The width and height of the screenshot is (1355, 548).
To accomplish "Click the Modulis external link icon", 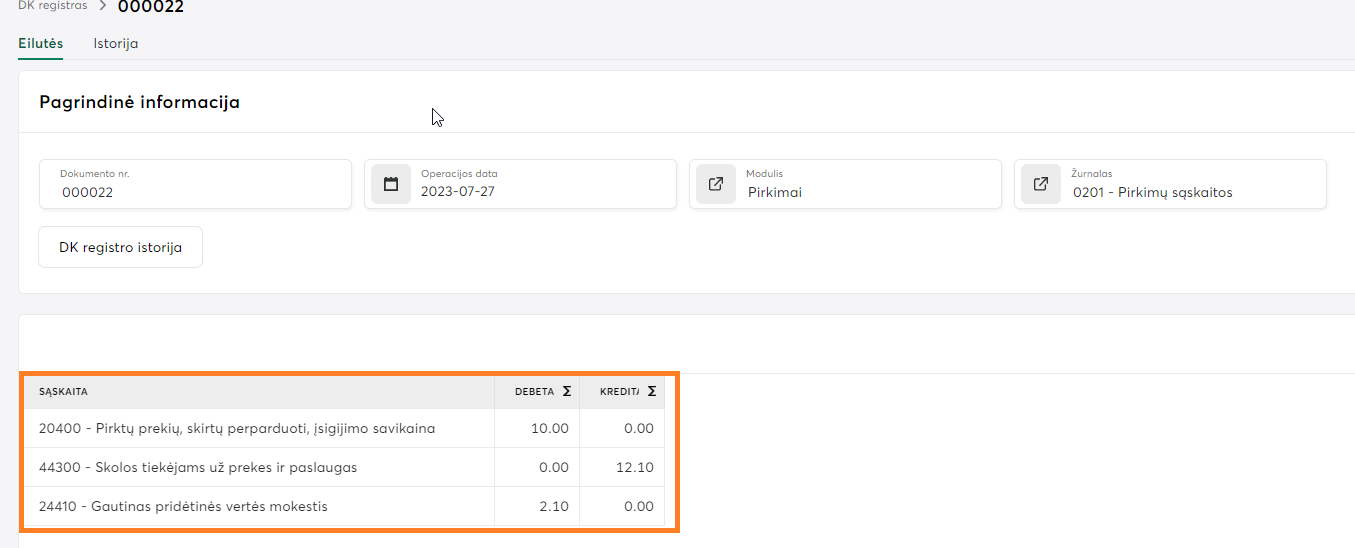I will 716,184.
